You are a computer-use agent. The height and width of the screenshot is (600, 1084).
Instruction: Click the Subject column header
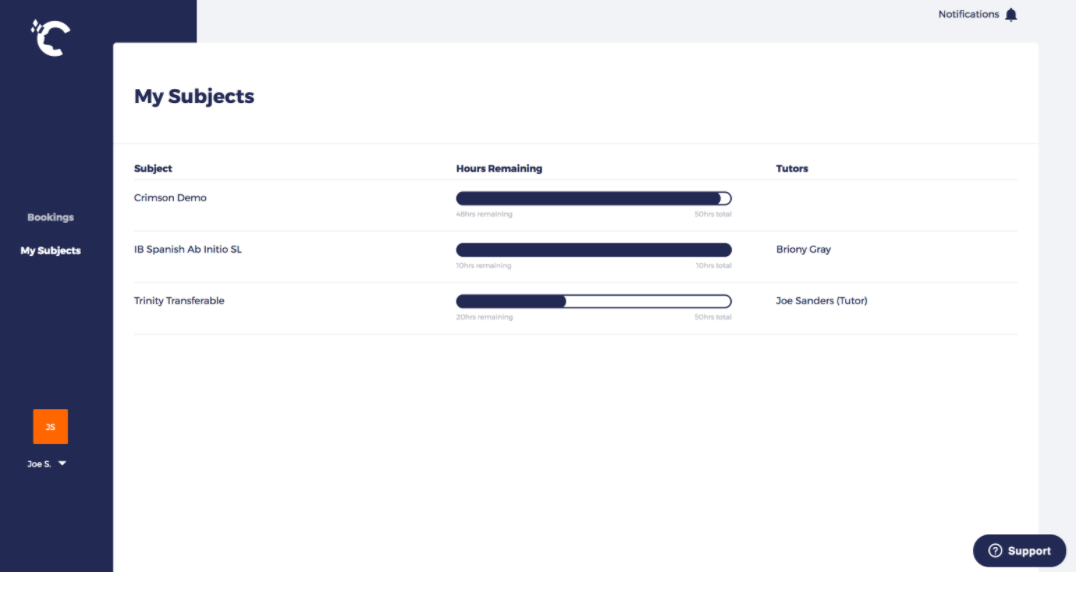coord(153,169)
